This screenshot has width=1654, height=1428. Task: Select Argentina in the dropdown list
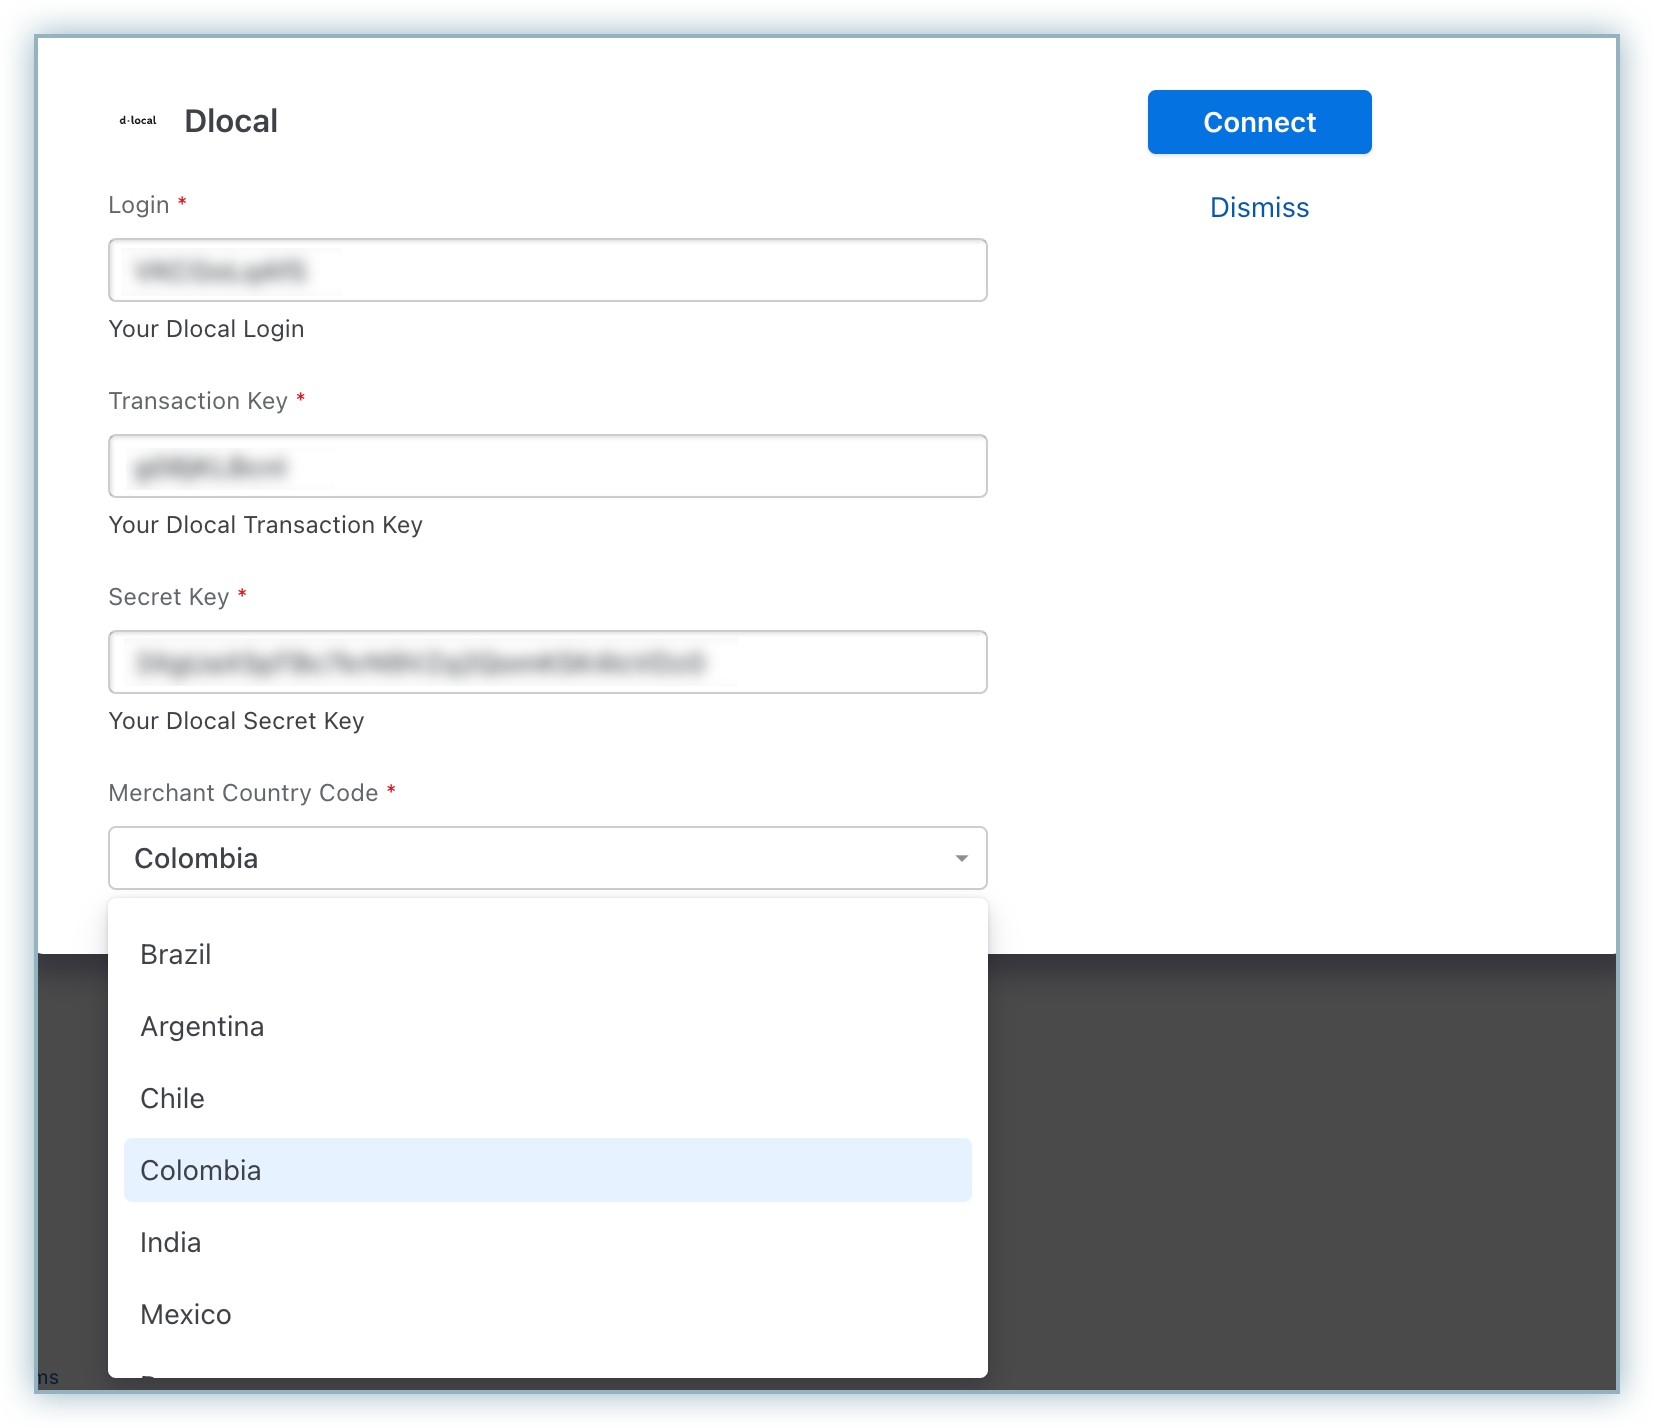202,1026
